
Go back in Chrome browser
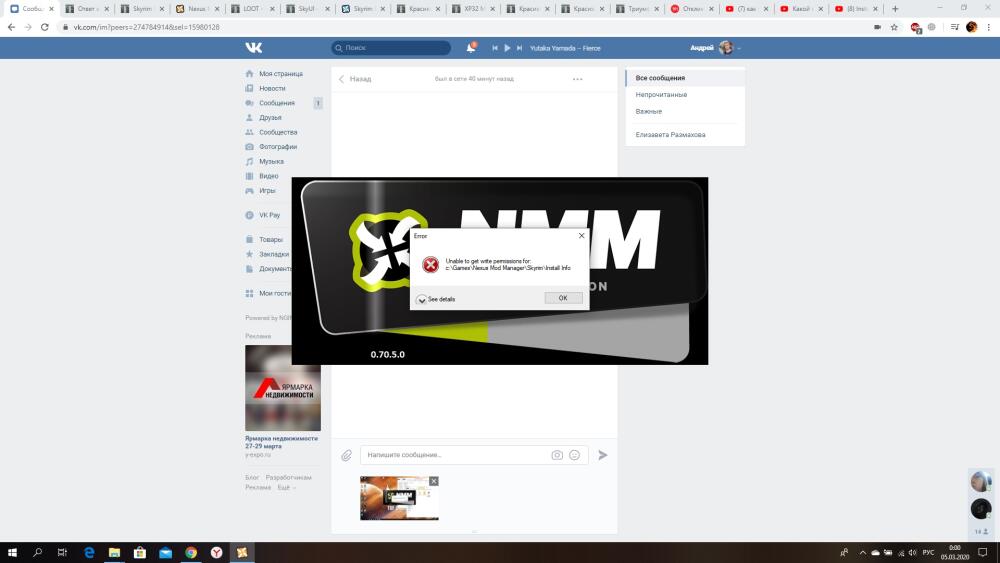11,27
